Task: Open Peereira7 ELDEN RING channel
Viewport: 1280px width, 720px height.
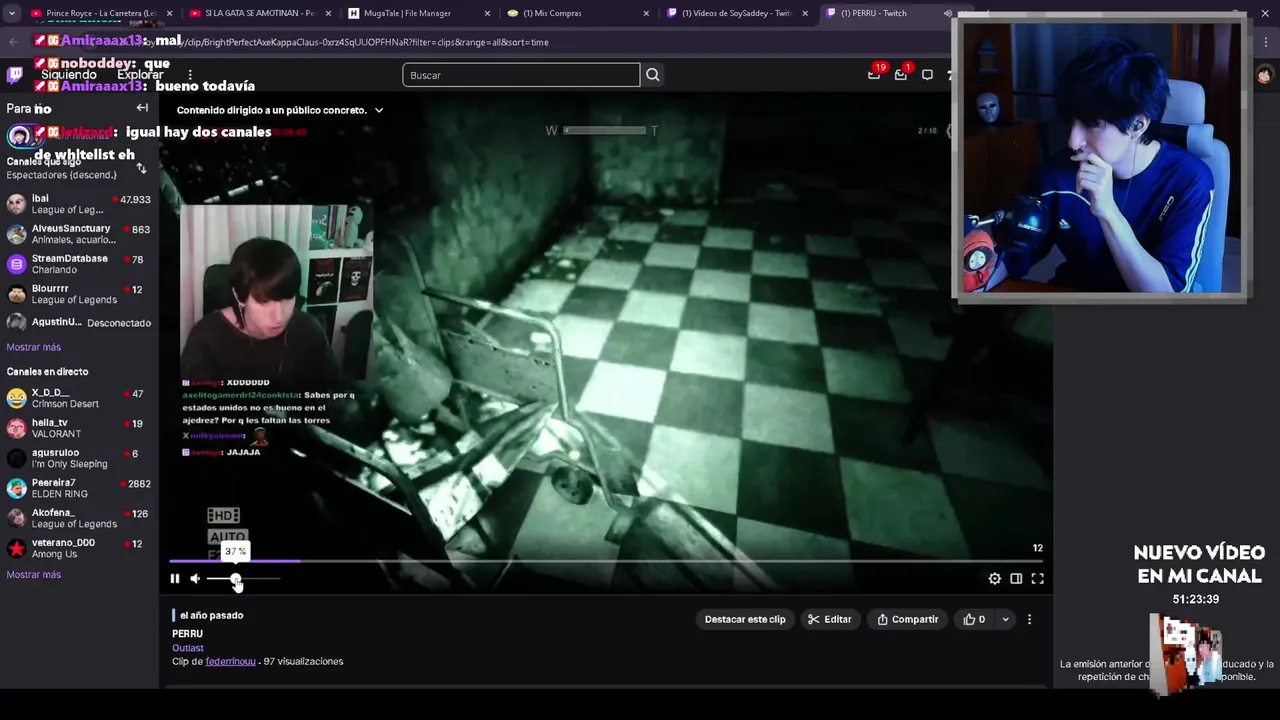Action: (x=79, y=488)
